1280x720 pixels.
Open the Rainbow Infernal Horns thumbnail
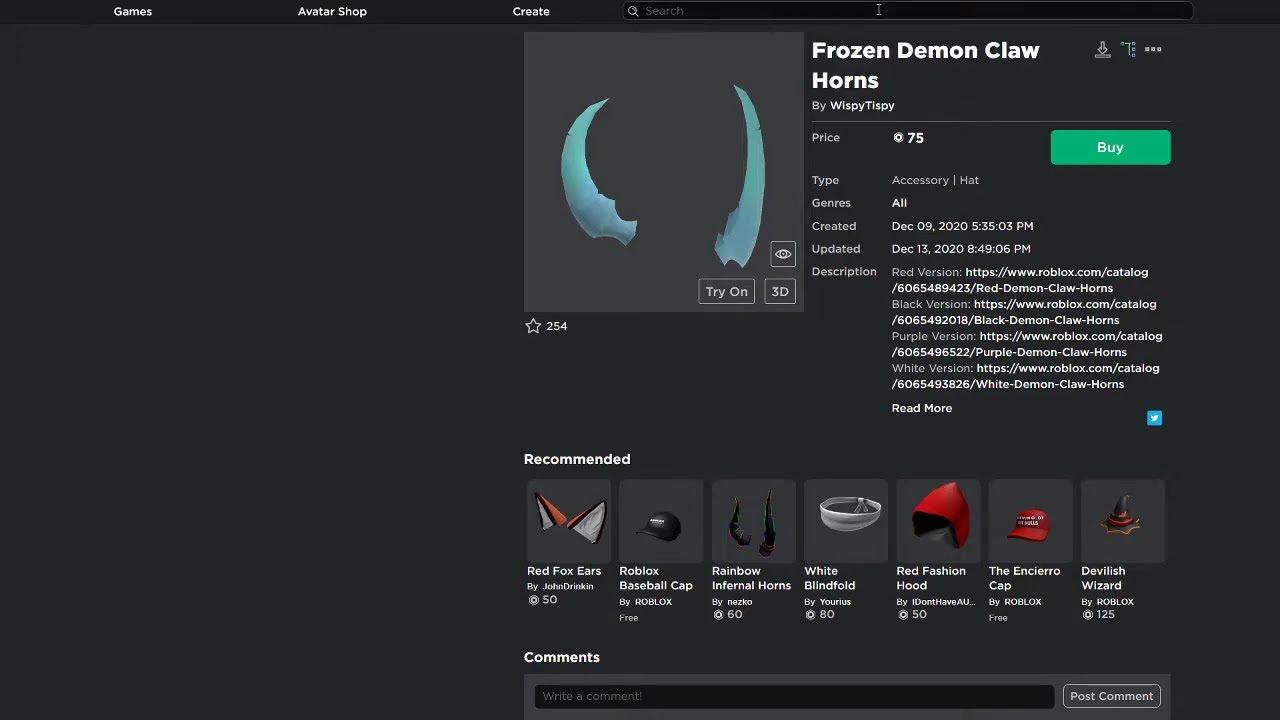[x=753, y=520]
